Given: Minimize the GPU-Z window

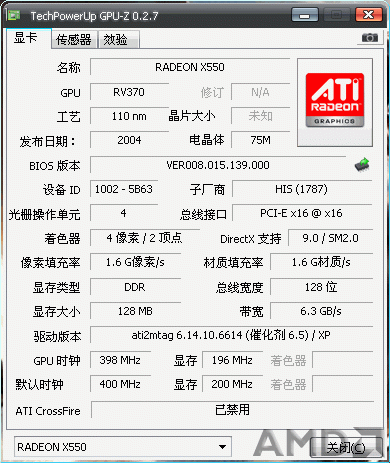Looking at the screenshot, I should [x=304, y=15].
